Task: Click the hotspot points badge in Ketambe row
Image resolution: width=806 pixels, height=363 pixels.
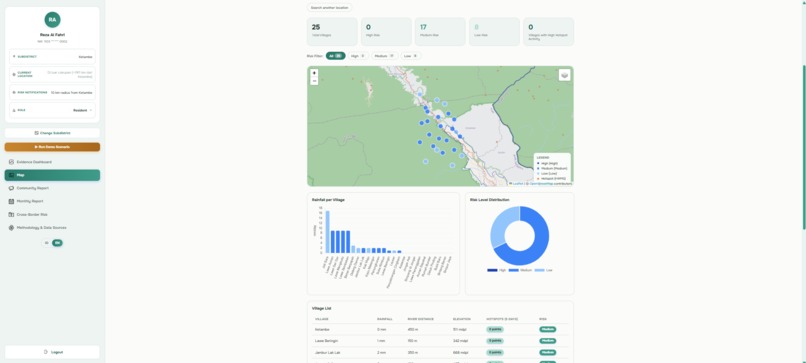Action: pos(495,329)
